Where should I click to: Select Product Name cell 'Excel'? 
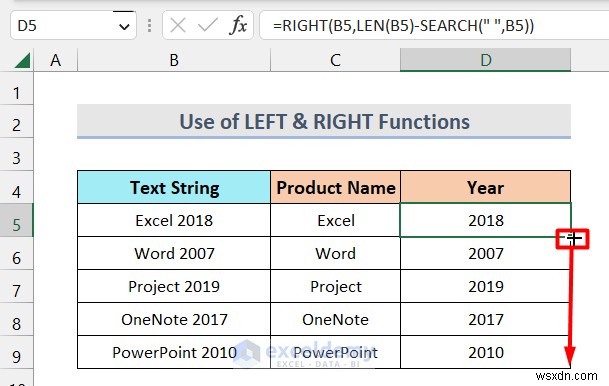335,220
